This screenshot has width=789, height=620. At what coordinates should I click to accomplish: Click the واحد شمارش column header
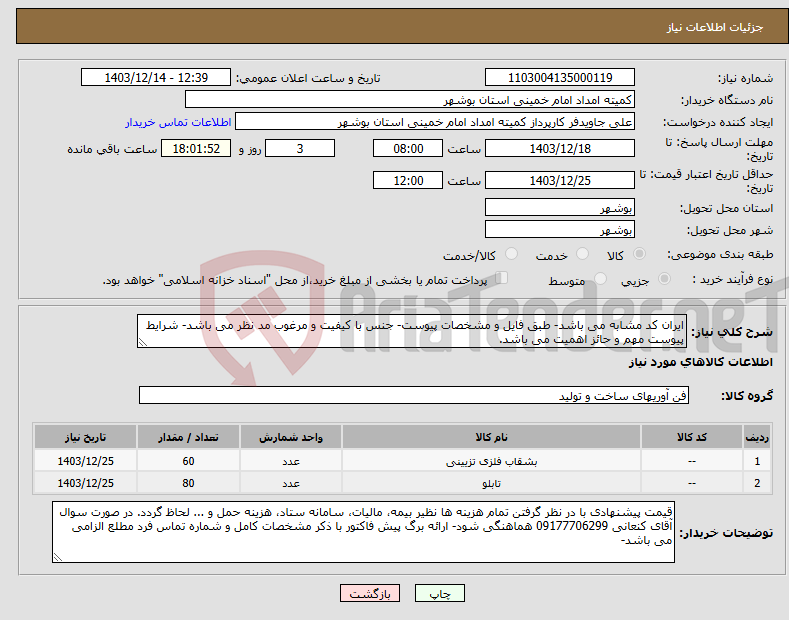pyautogui.click(x=291, y=437)
